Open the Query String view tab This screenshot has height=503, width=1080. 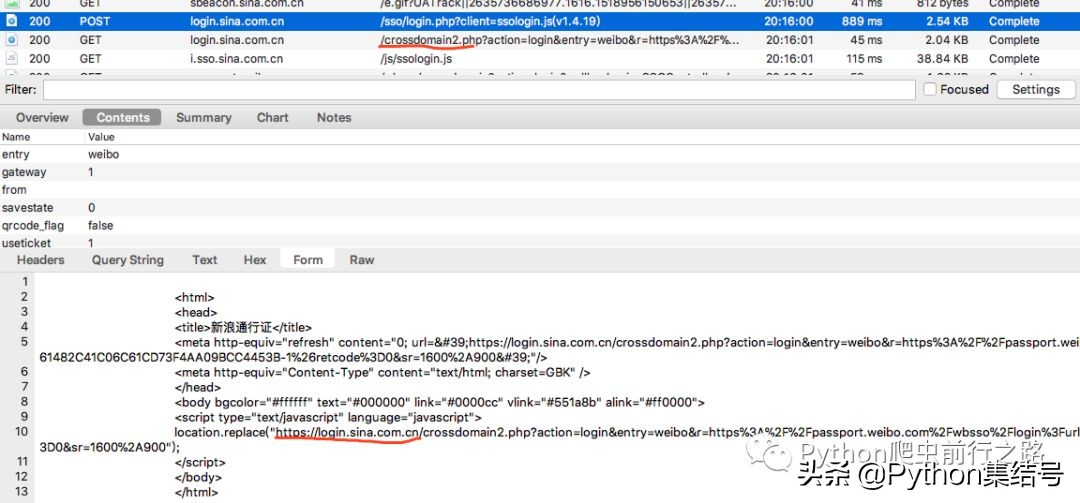(x=128, y=260)
